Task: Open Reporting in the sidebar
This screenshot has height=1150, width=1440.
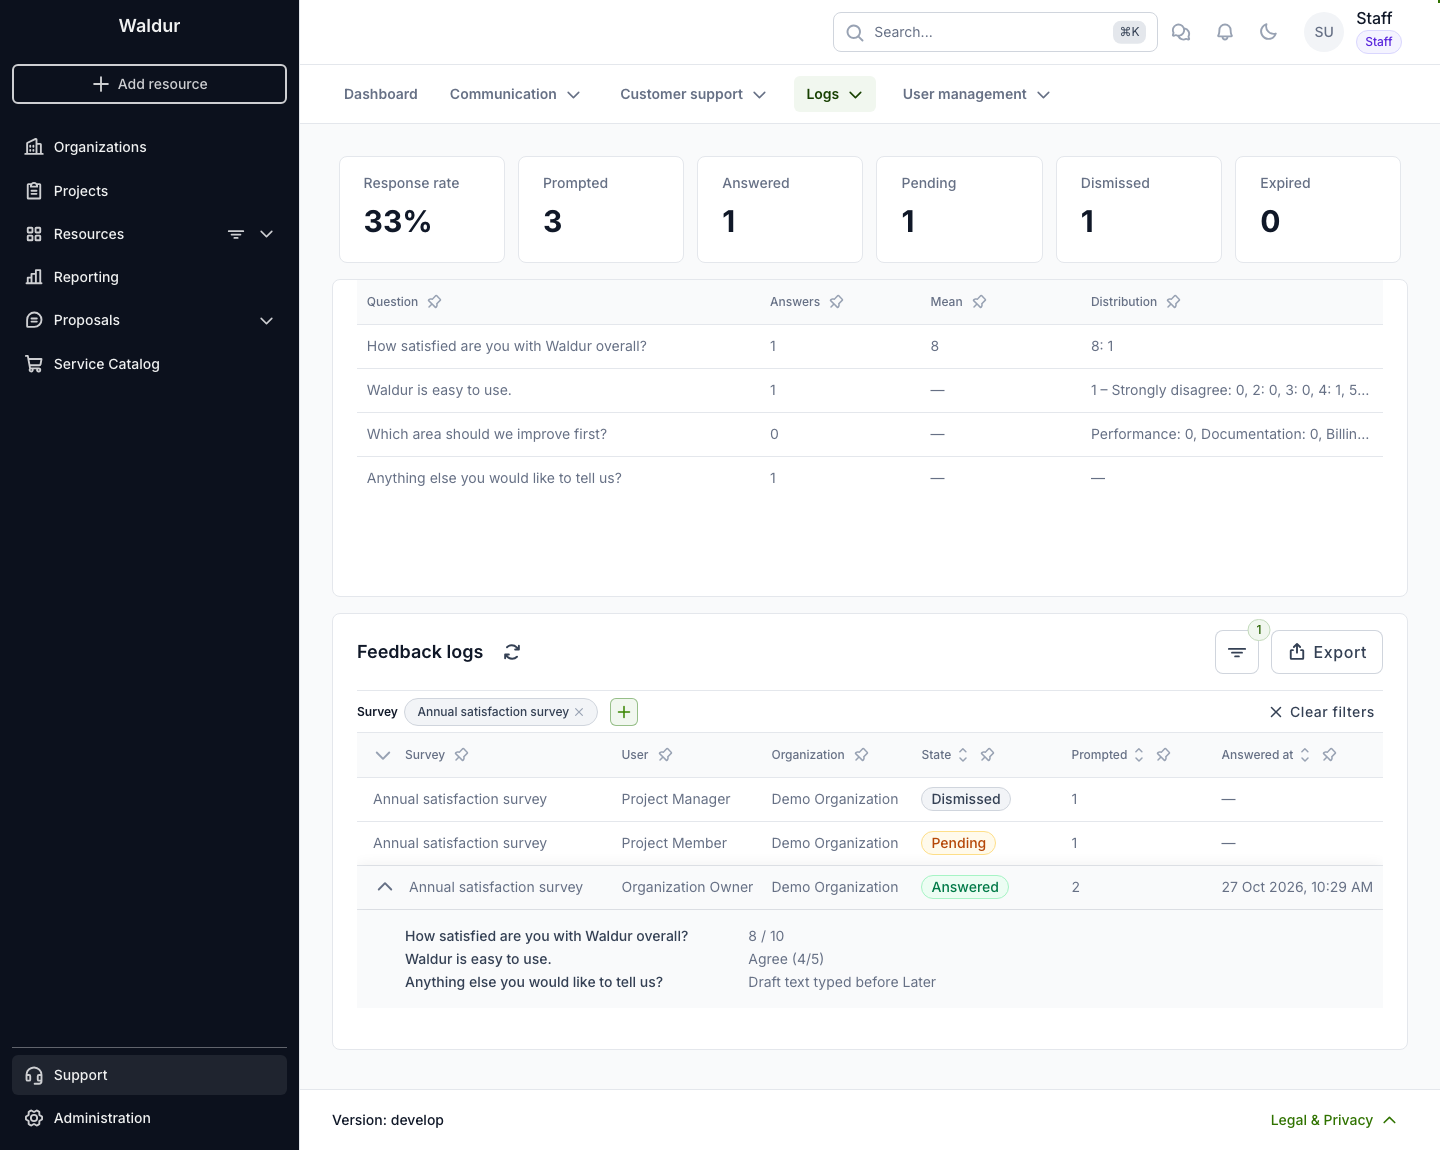Action: point(149,277)
